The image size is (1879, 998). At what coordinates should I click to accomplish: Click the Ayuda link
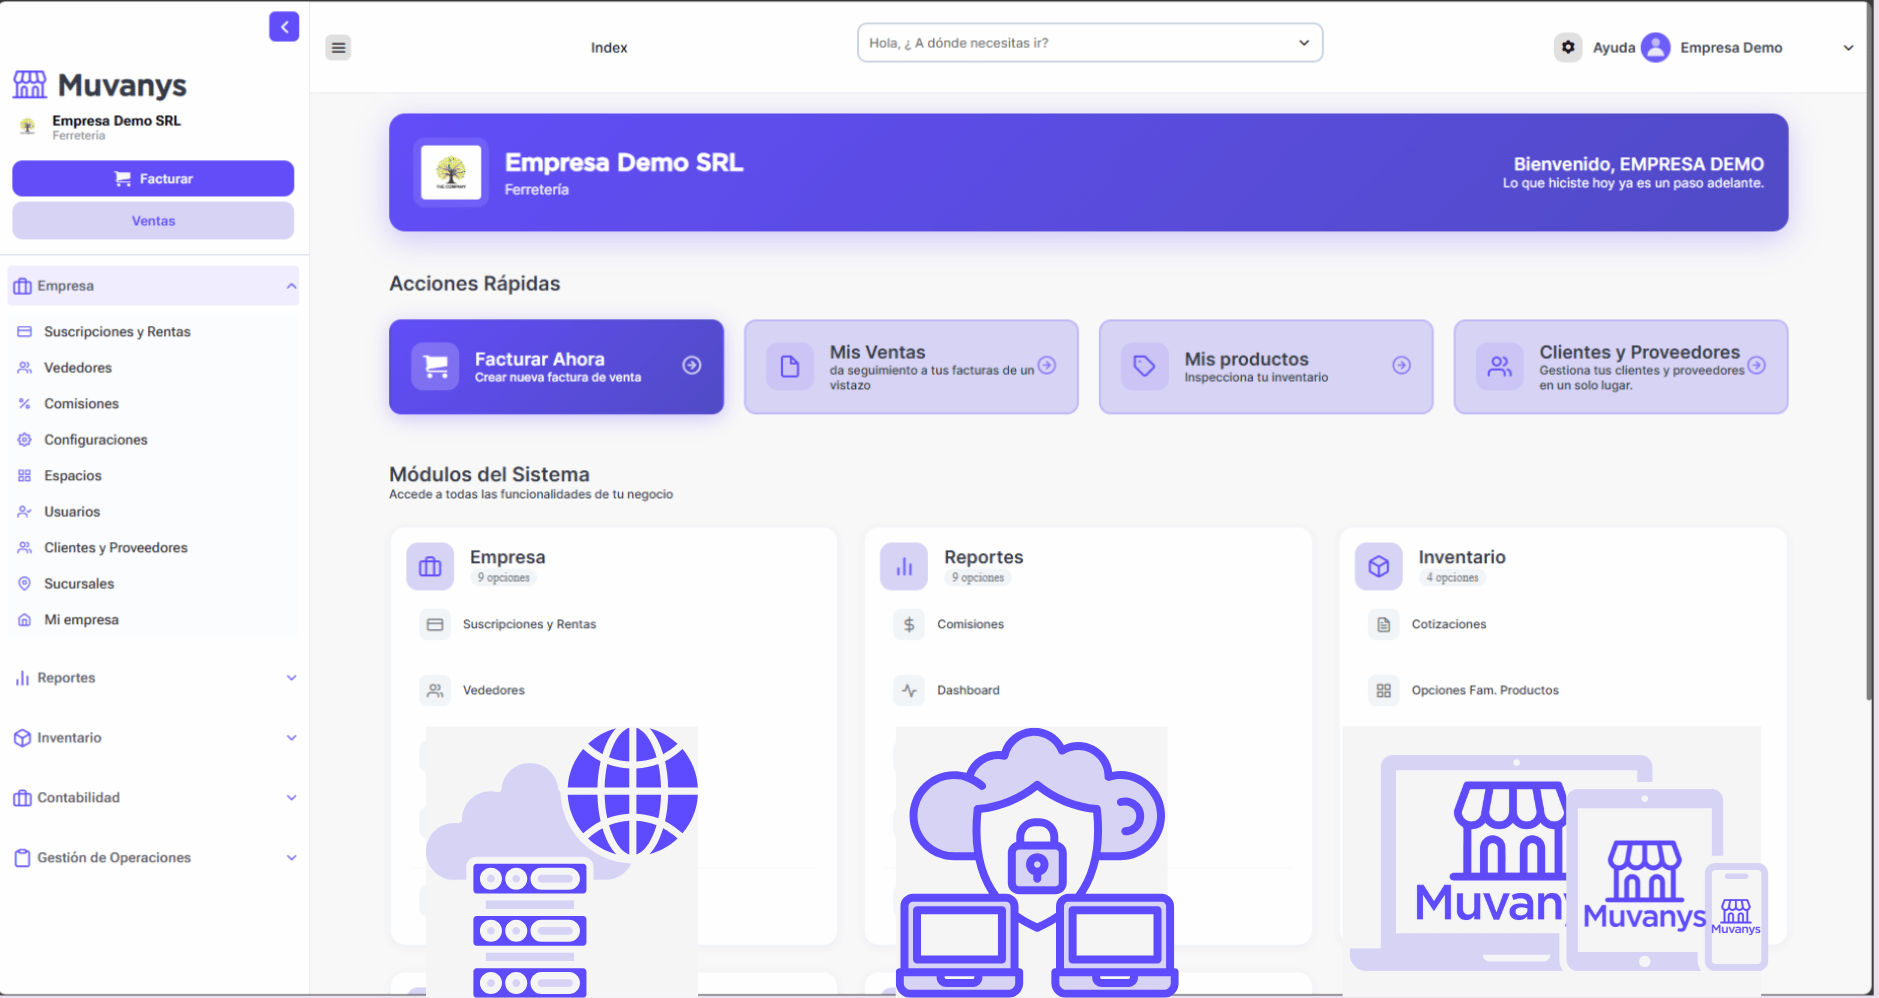pos(1613,48)
